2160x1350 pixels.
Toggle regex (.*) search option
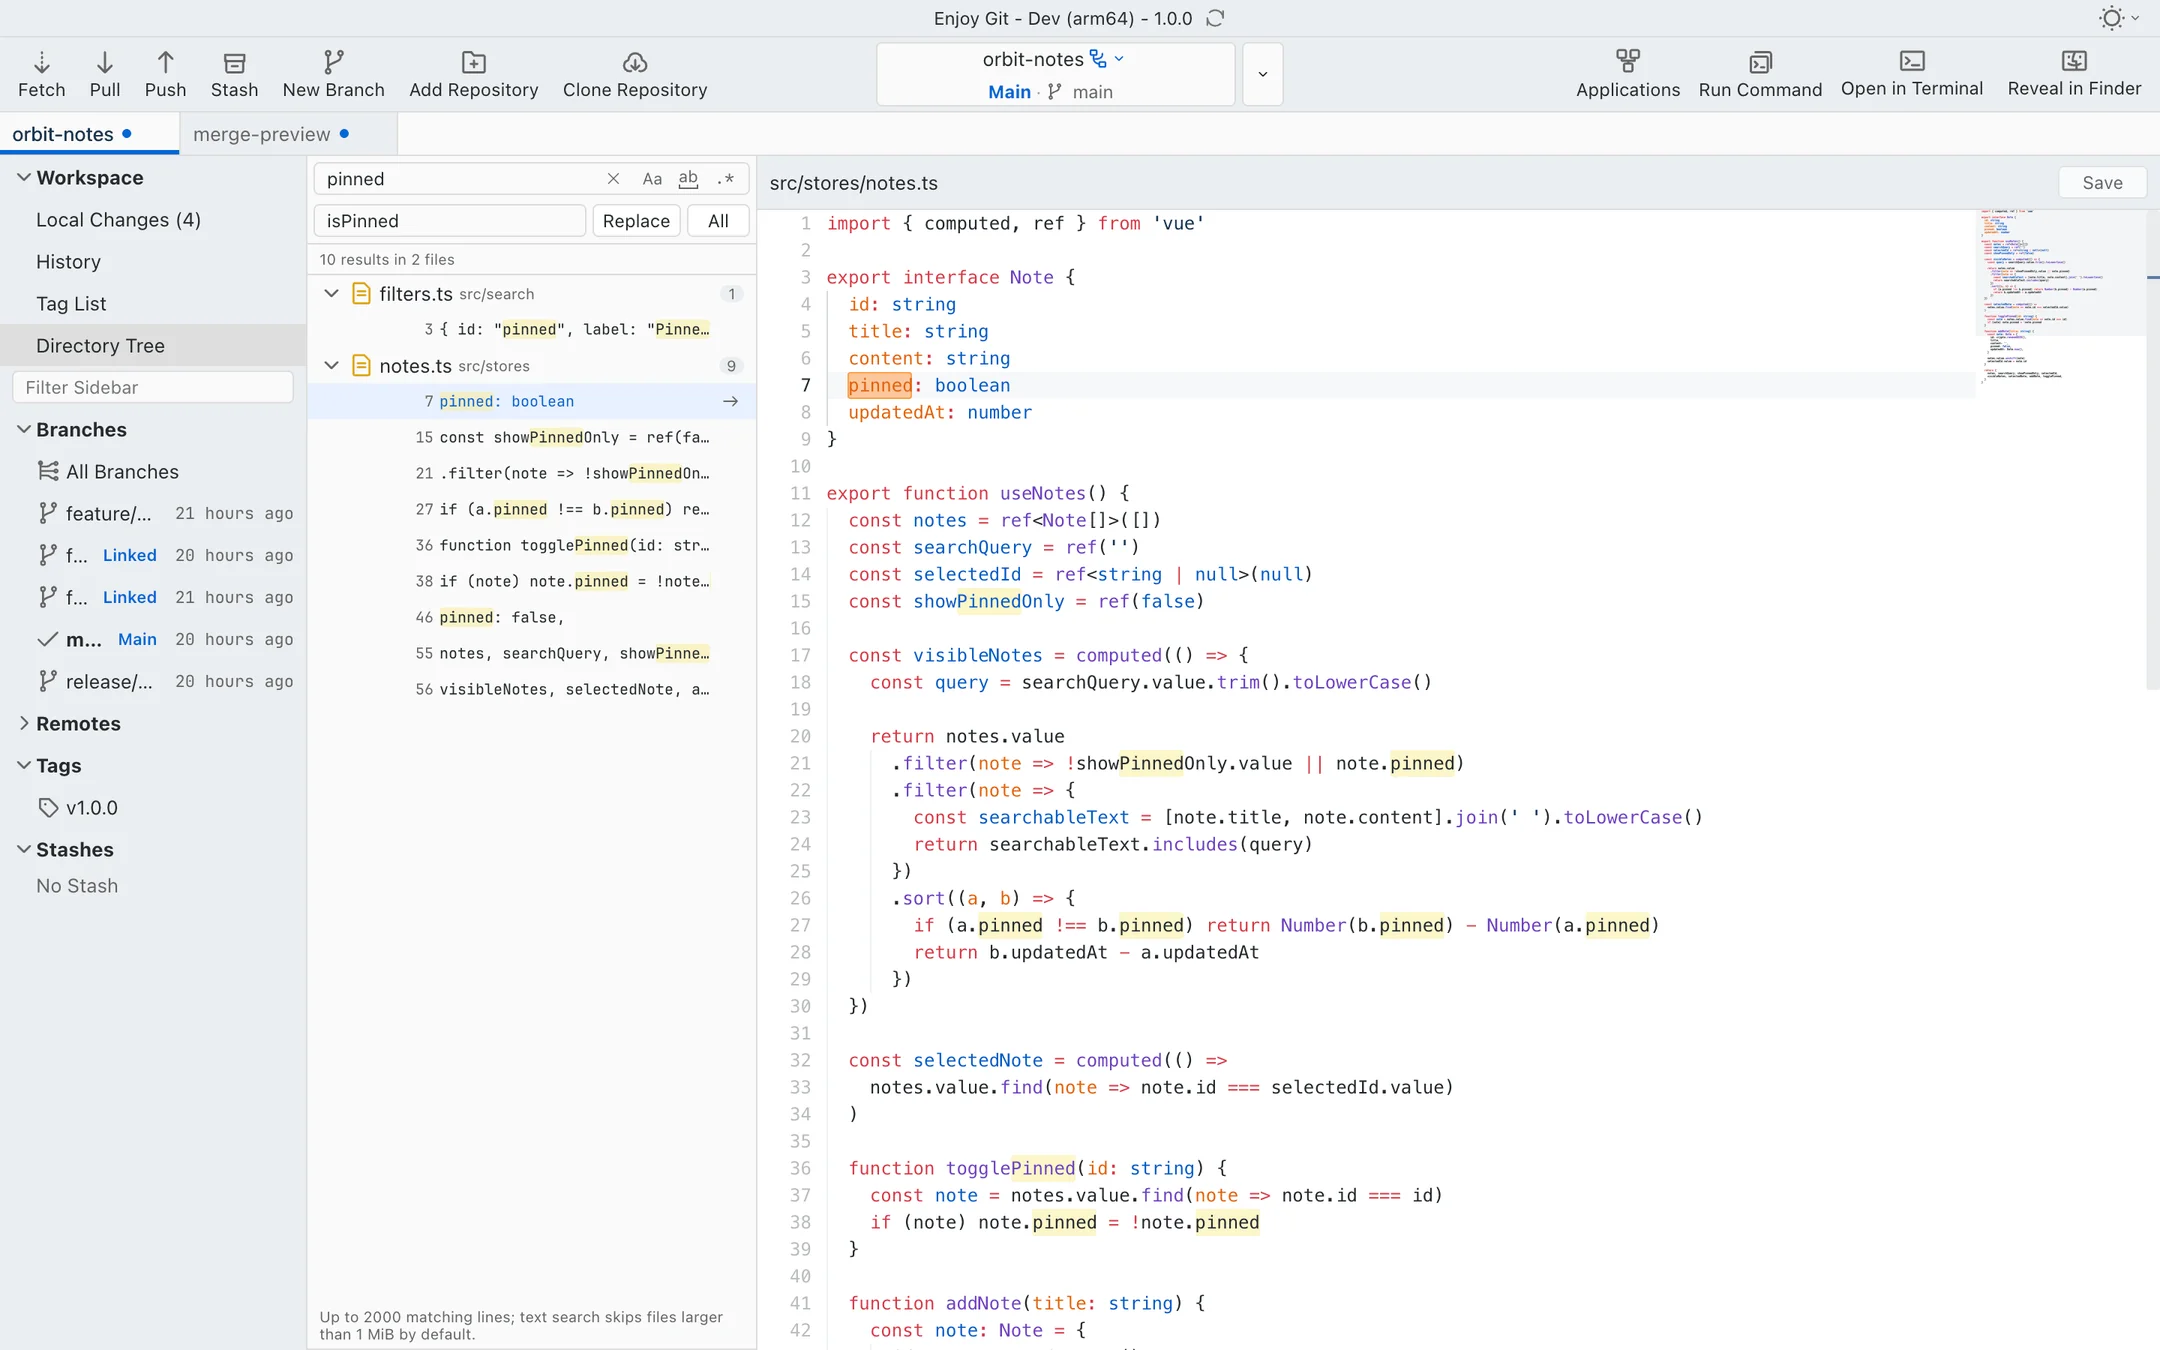click(x=725, y=179)
